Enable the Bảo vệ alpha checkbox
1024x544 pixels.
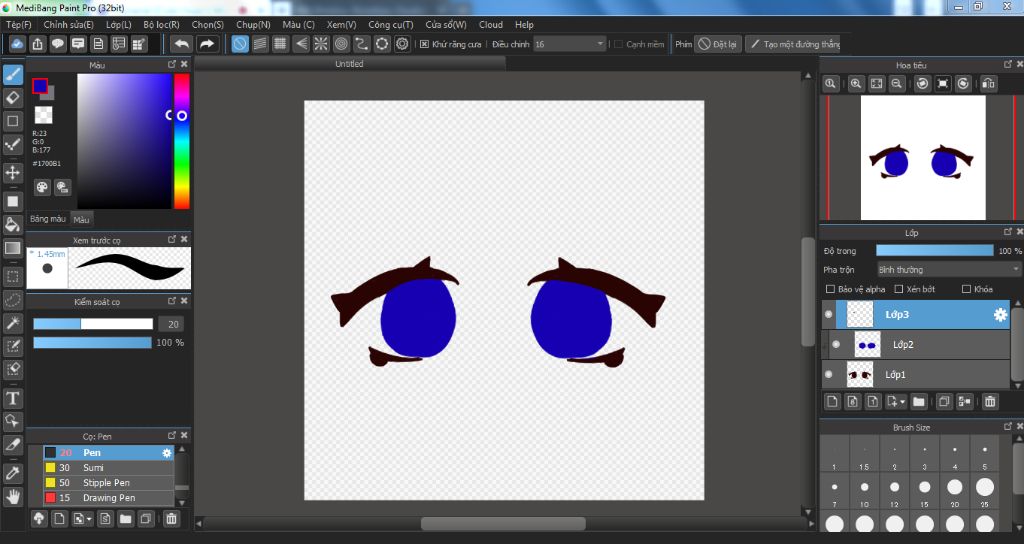coord(830,289)
